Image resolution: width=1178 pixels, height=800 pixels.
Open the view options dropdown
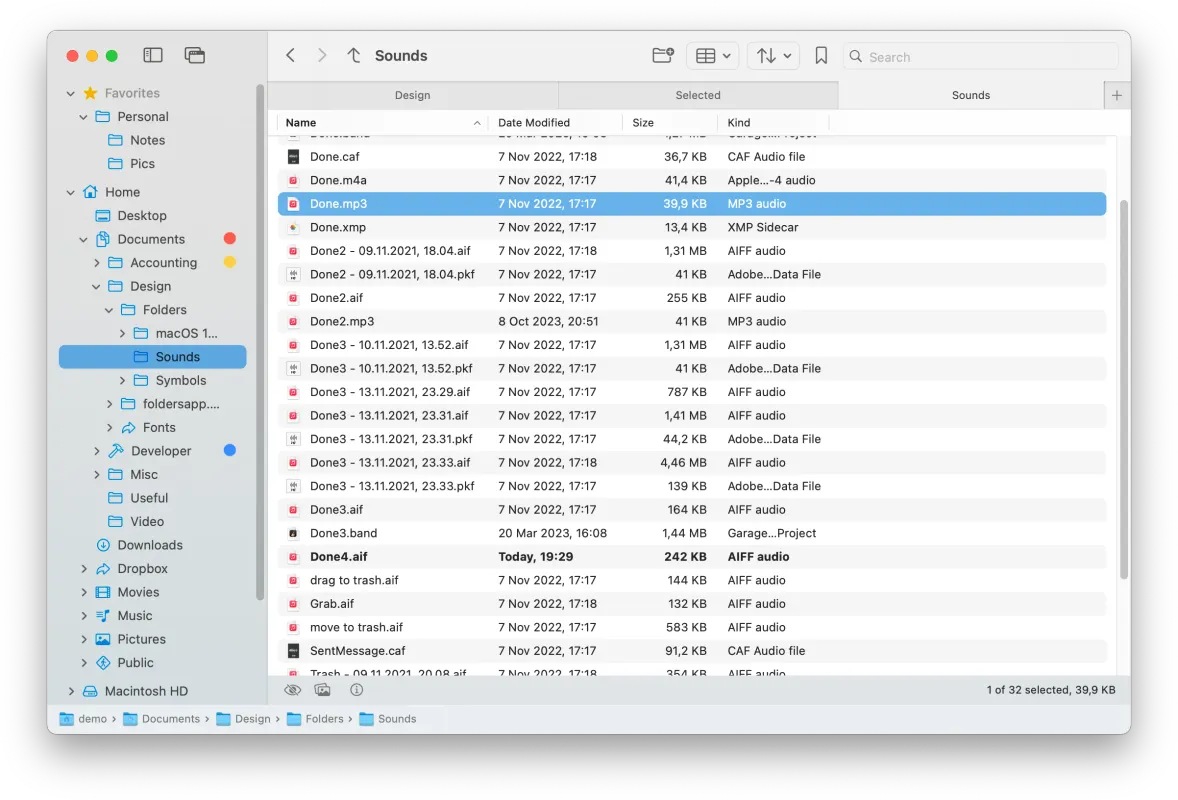[712, 56]
